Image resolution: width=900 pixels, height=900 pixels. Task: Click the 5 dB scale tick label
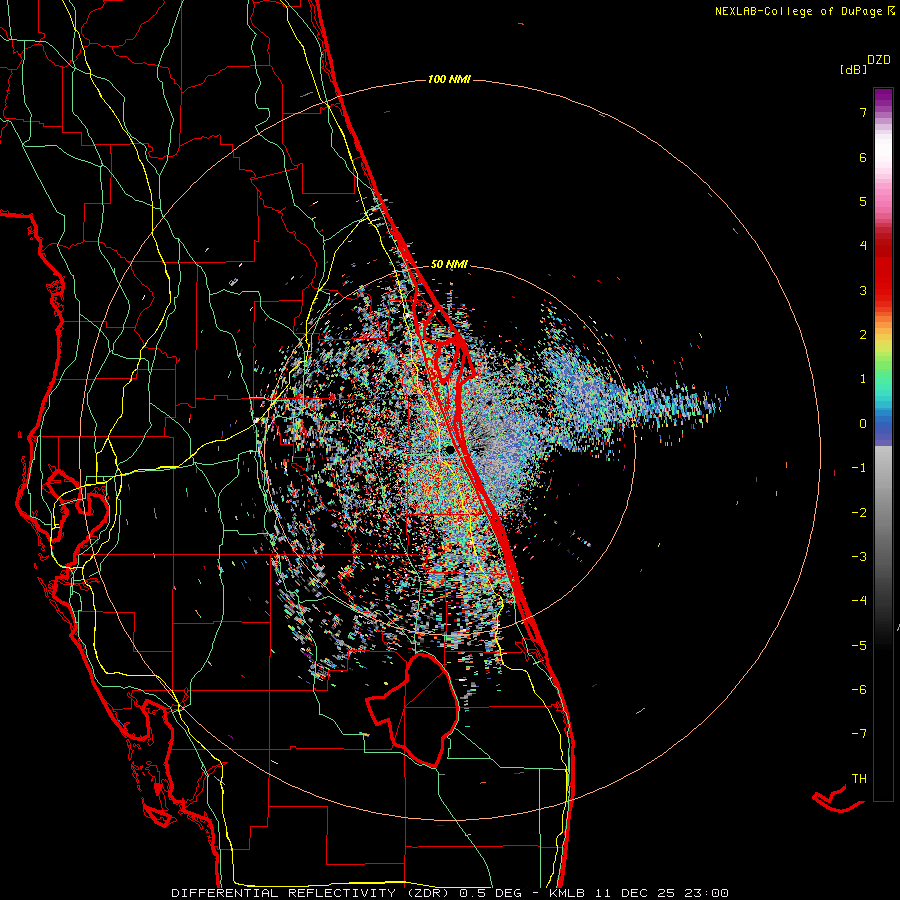(x=863, y=201)
